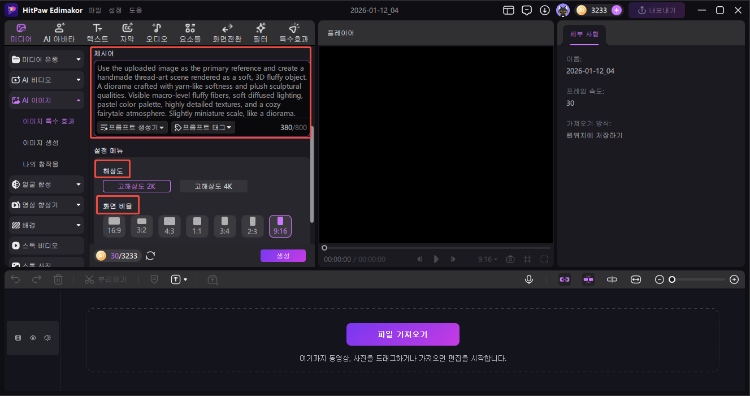Open the feedback message icon
The height and width of the screenshot is (396, 750).
click(x=527, y=10)
